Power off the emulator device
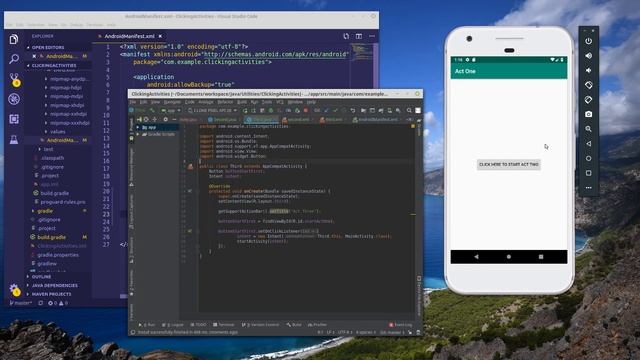Viewport: 640px width, 360px height. [x=588, y=41]
